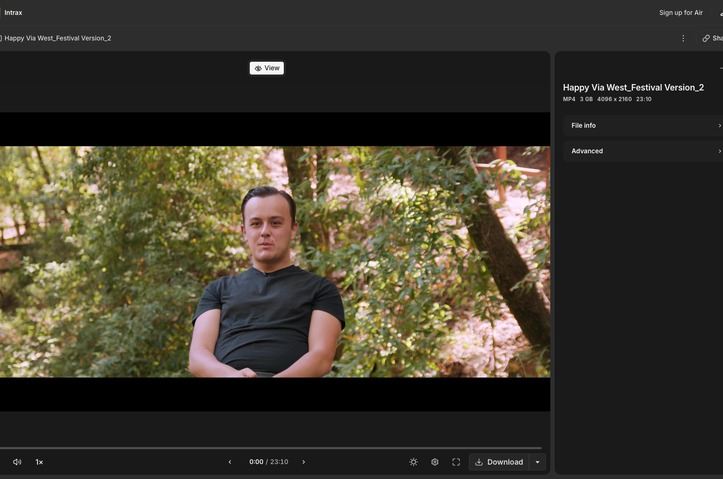This screenshot has width=723, height=479.
Task: Expand the File info section
Action: pos(643,125)
